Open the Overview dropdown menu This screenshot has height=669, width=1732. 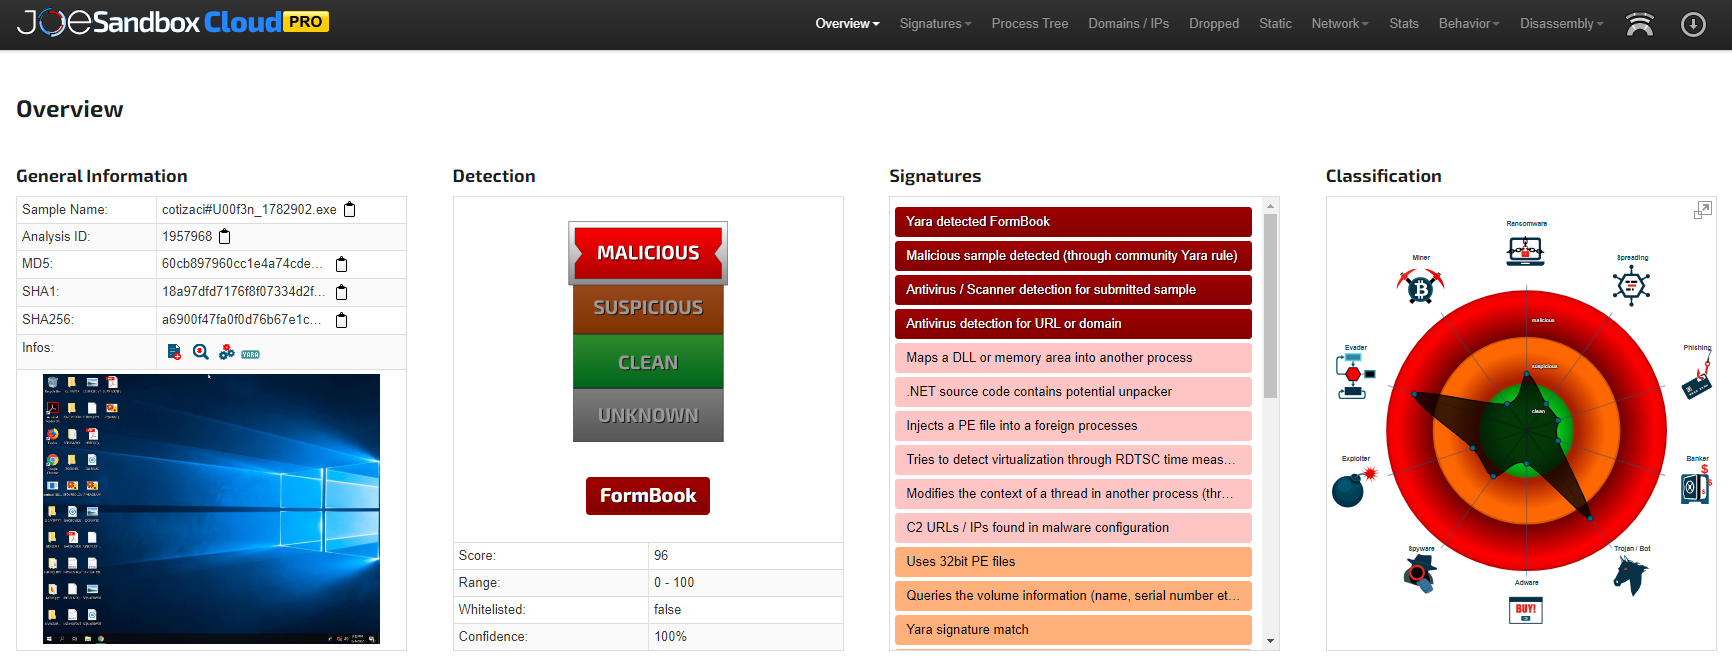click(847, 24)
